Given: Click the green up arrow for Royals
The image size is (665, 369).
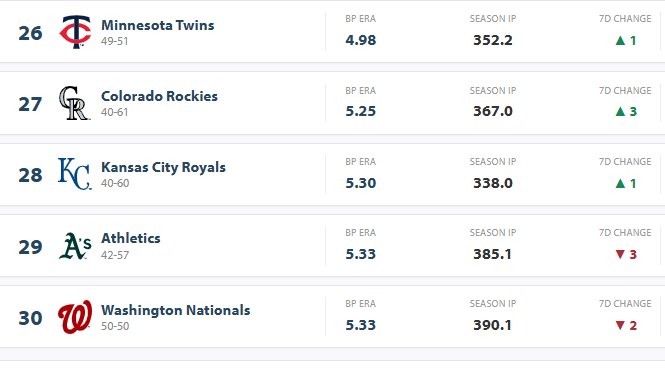Looking at the screenshot, I should coord(620,183).
